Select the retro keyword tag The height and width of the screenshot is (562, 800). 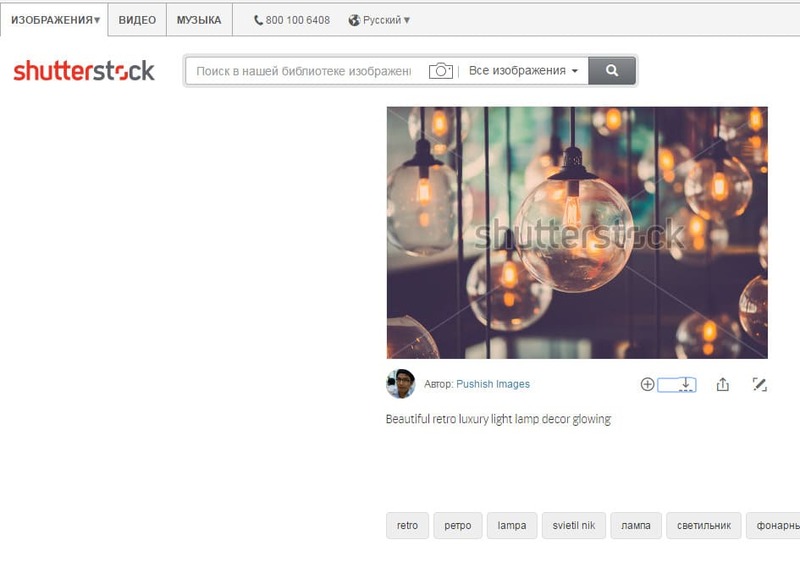pos(407,525)
